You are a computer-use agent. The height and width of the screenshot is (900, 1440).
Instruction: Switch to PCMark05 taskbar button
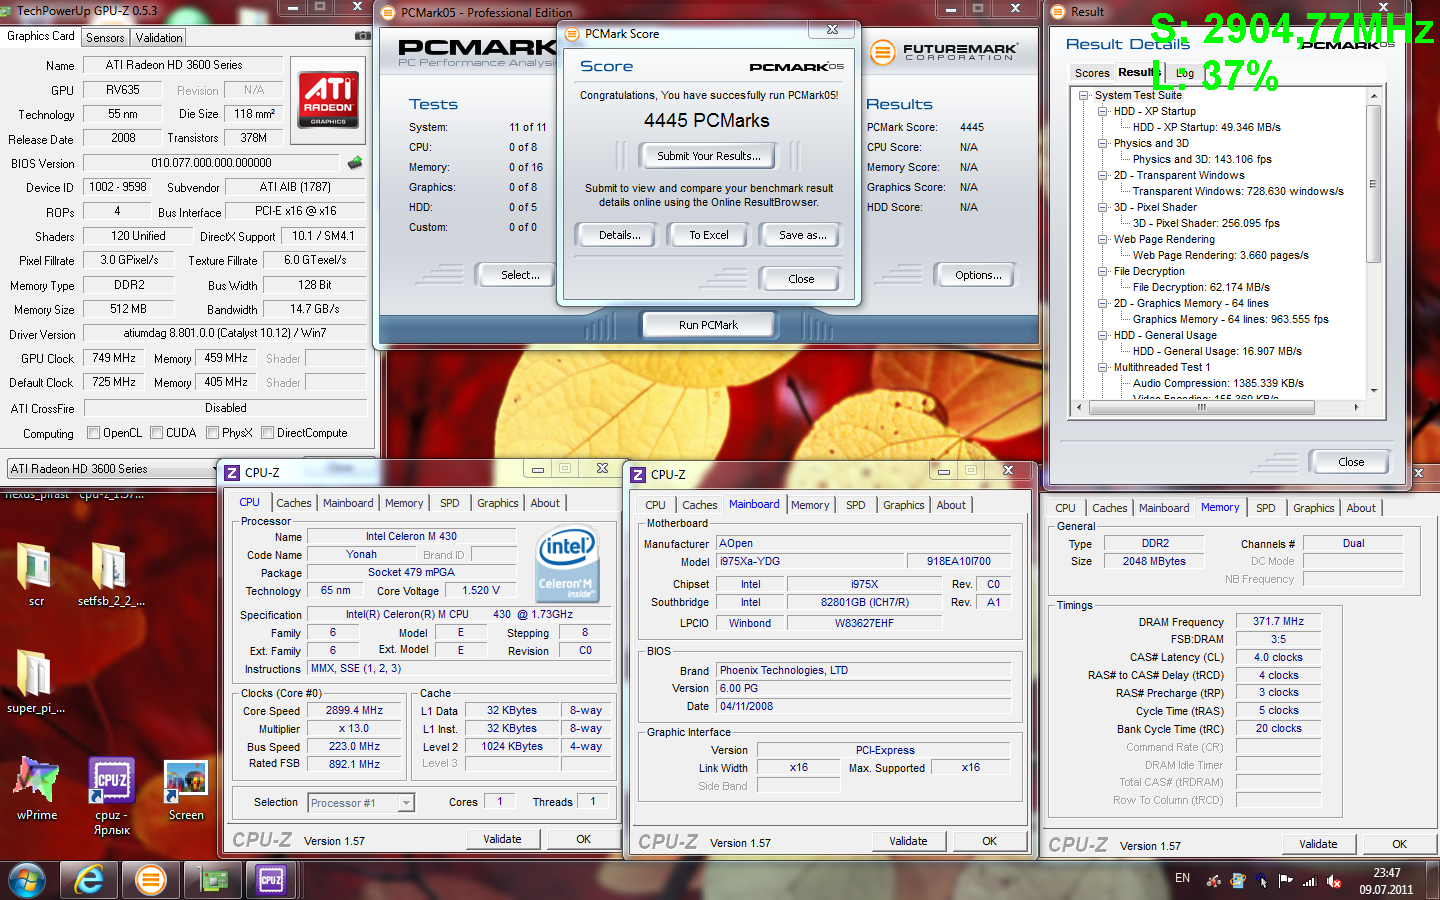tap(150, 881)
